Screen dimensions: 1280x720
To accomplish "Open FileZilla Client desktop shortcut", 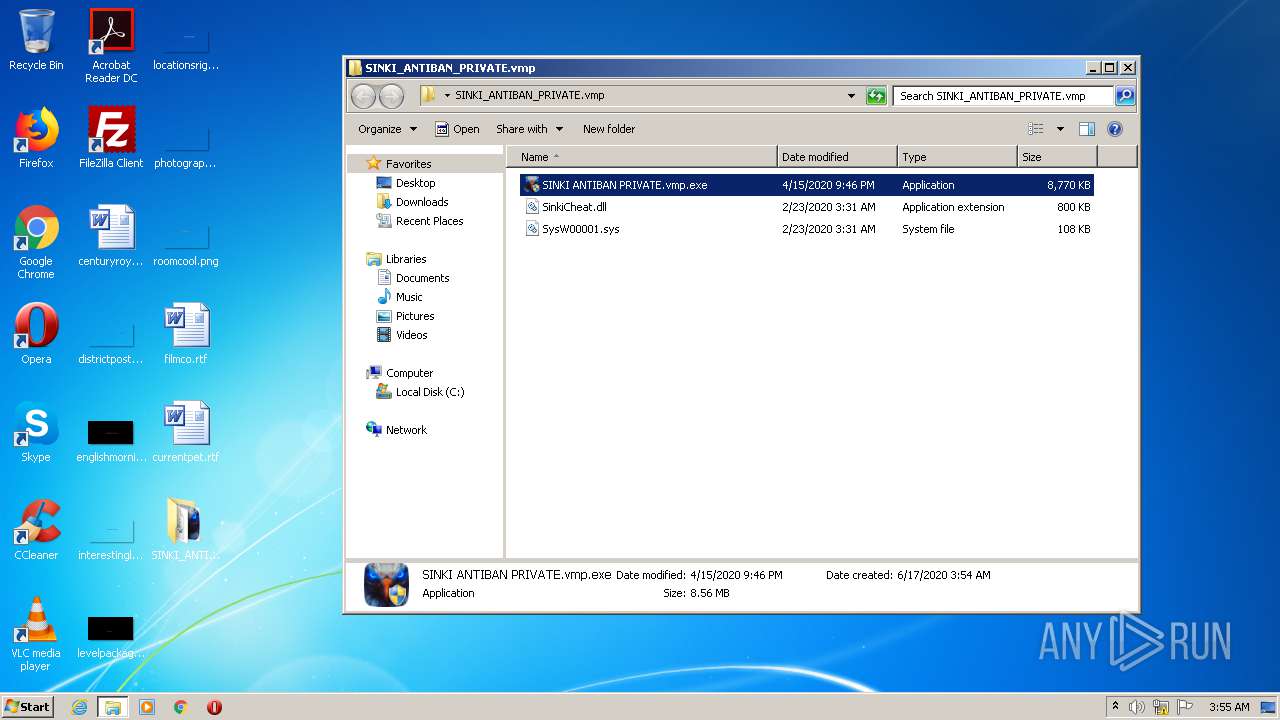I will (x=111, y=138).
